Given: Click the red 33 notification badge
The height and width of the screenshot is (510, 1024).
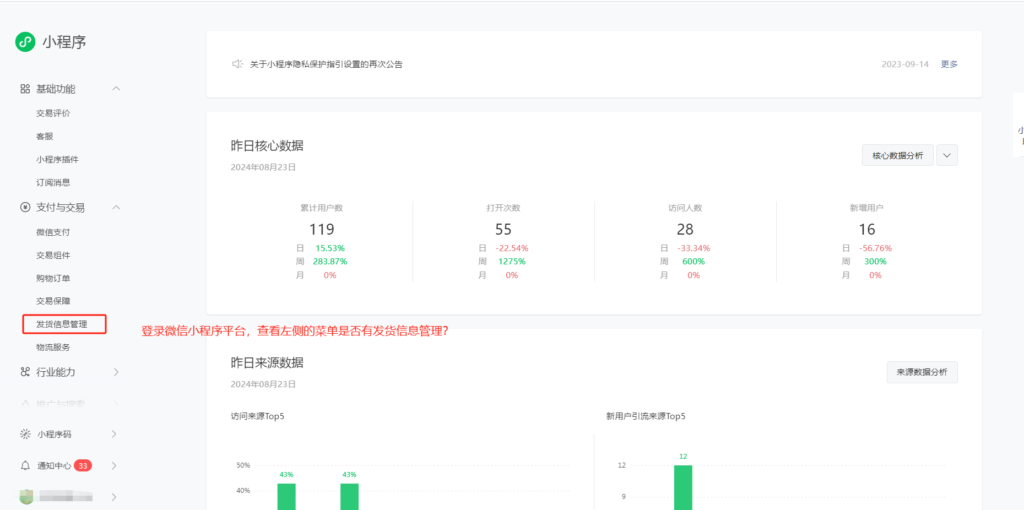Looking at the screenshot, I should coord(83,466).
